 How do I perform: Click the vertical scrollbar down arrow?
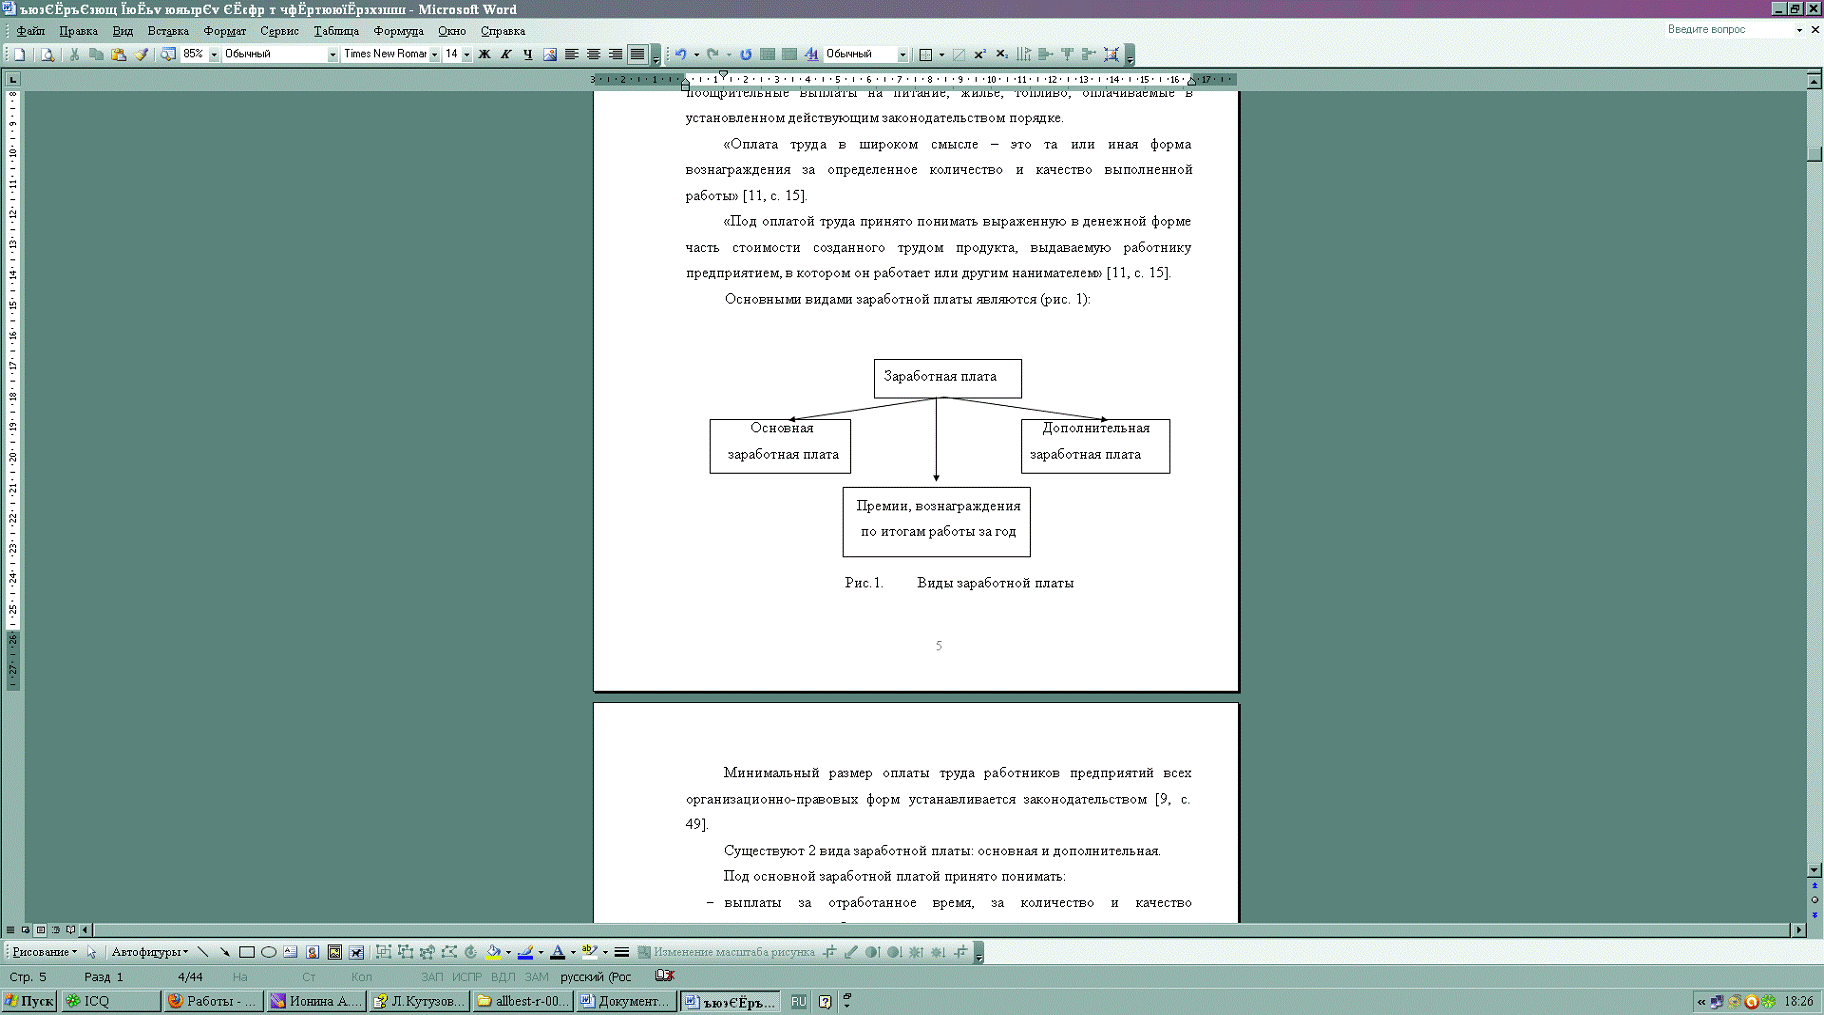(x=1814, y=870)
